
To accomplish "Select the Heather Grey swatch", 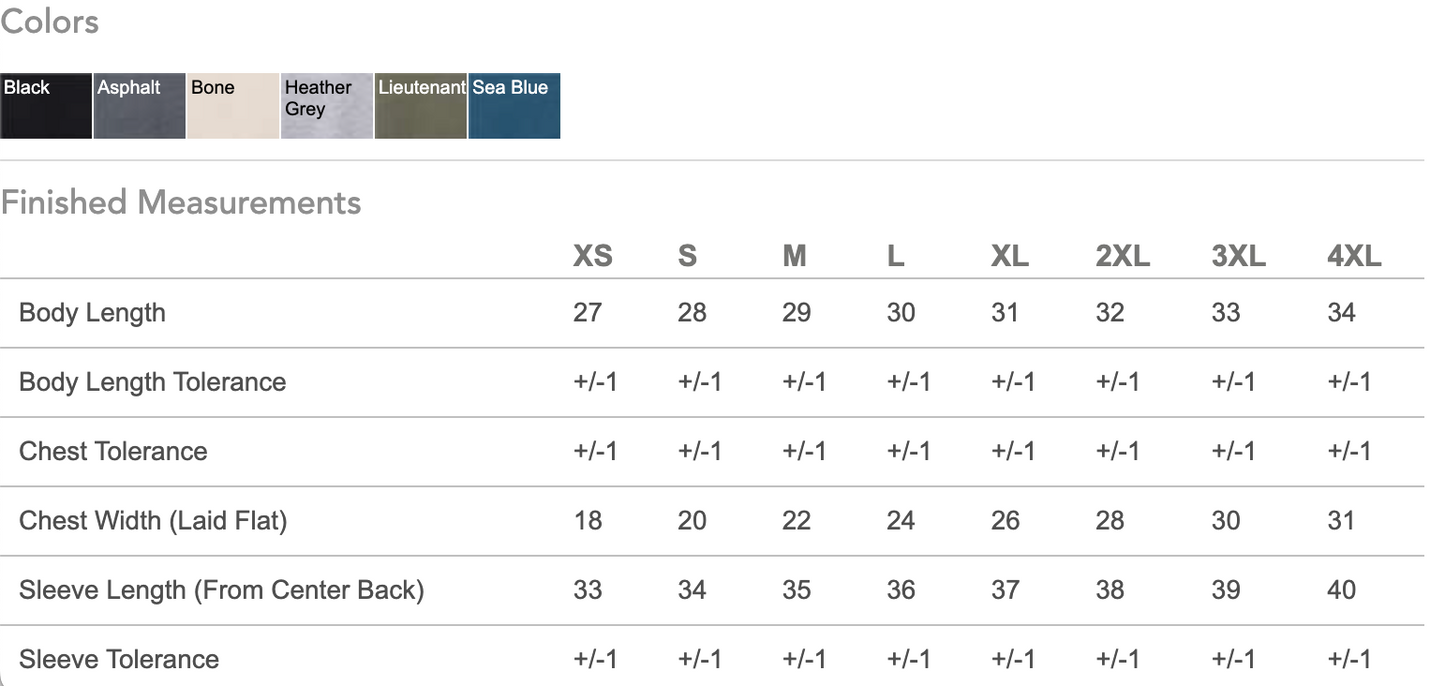I will pos(327,105).
